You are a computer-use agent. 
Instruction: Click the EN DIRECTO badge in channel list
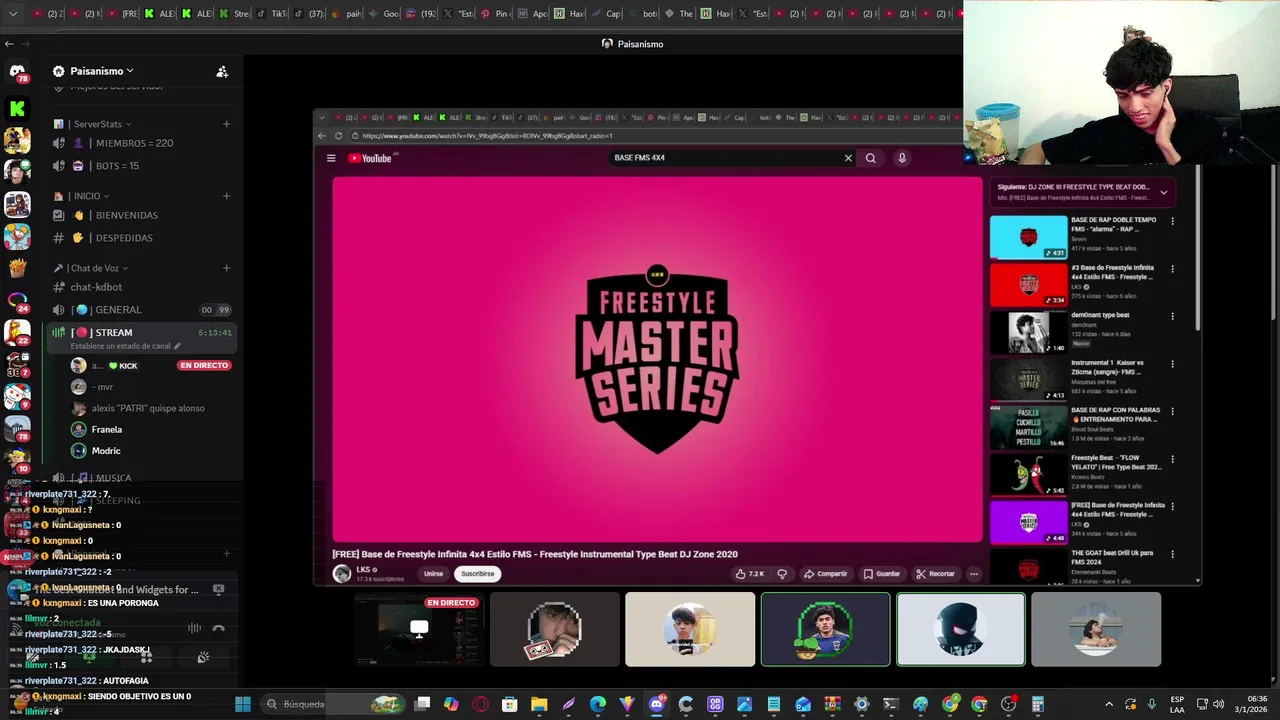tap(204, 365)
